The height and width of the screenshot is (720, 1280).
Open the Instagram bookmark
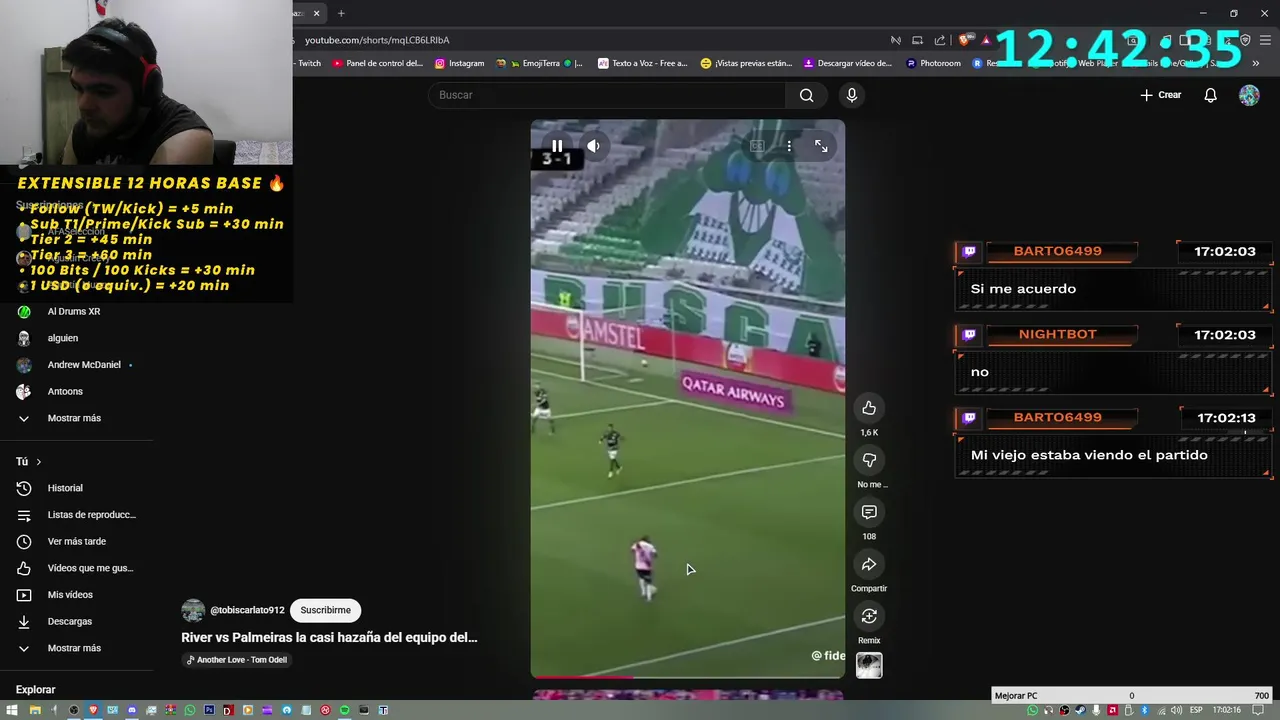460,63
